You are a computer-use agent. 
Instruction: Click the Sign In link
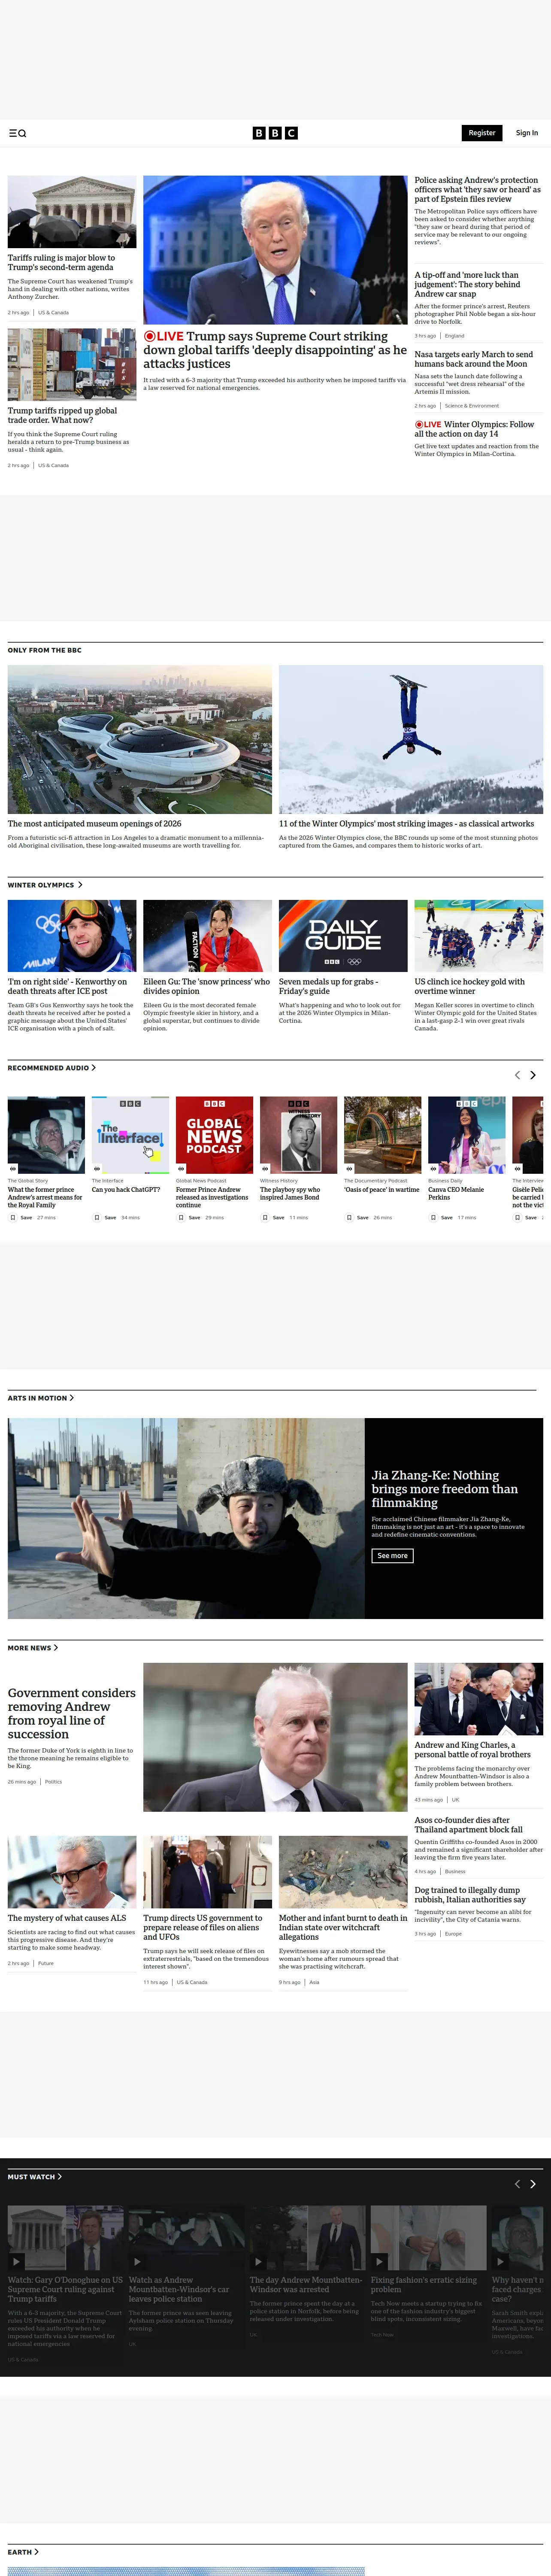[x=527, y=133]
